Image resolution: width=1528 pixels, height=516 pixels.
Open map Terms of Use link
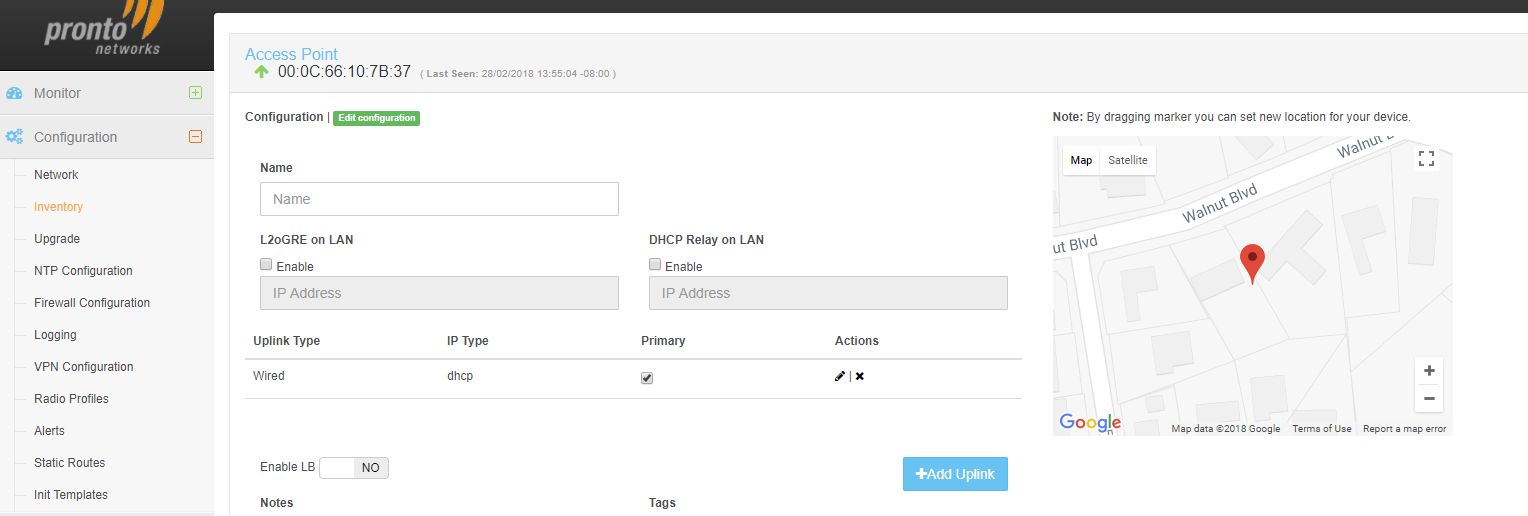pyautogui.click(x=1322, y=429)
